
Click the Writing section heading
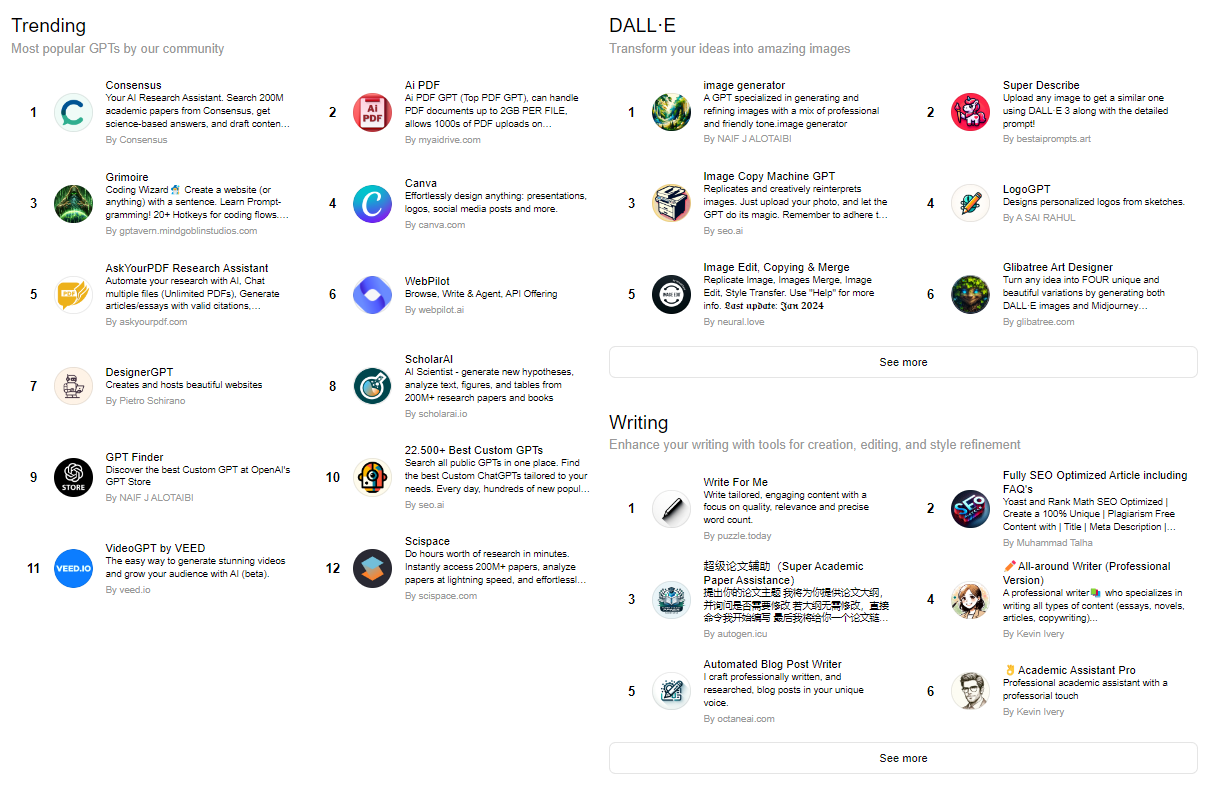(639, 422)
